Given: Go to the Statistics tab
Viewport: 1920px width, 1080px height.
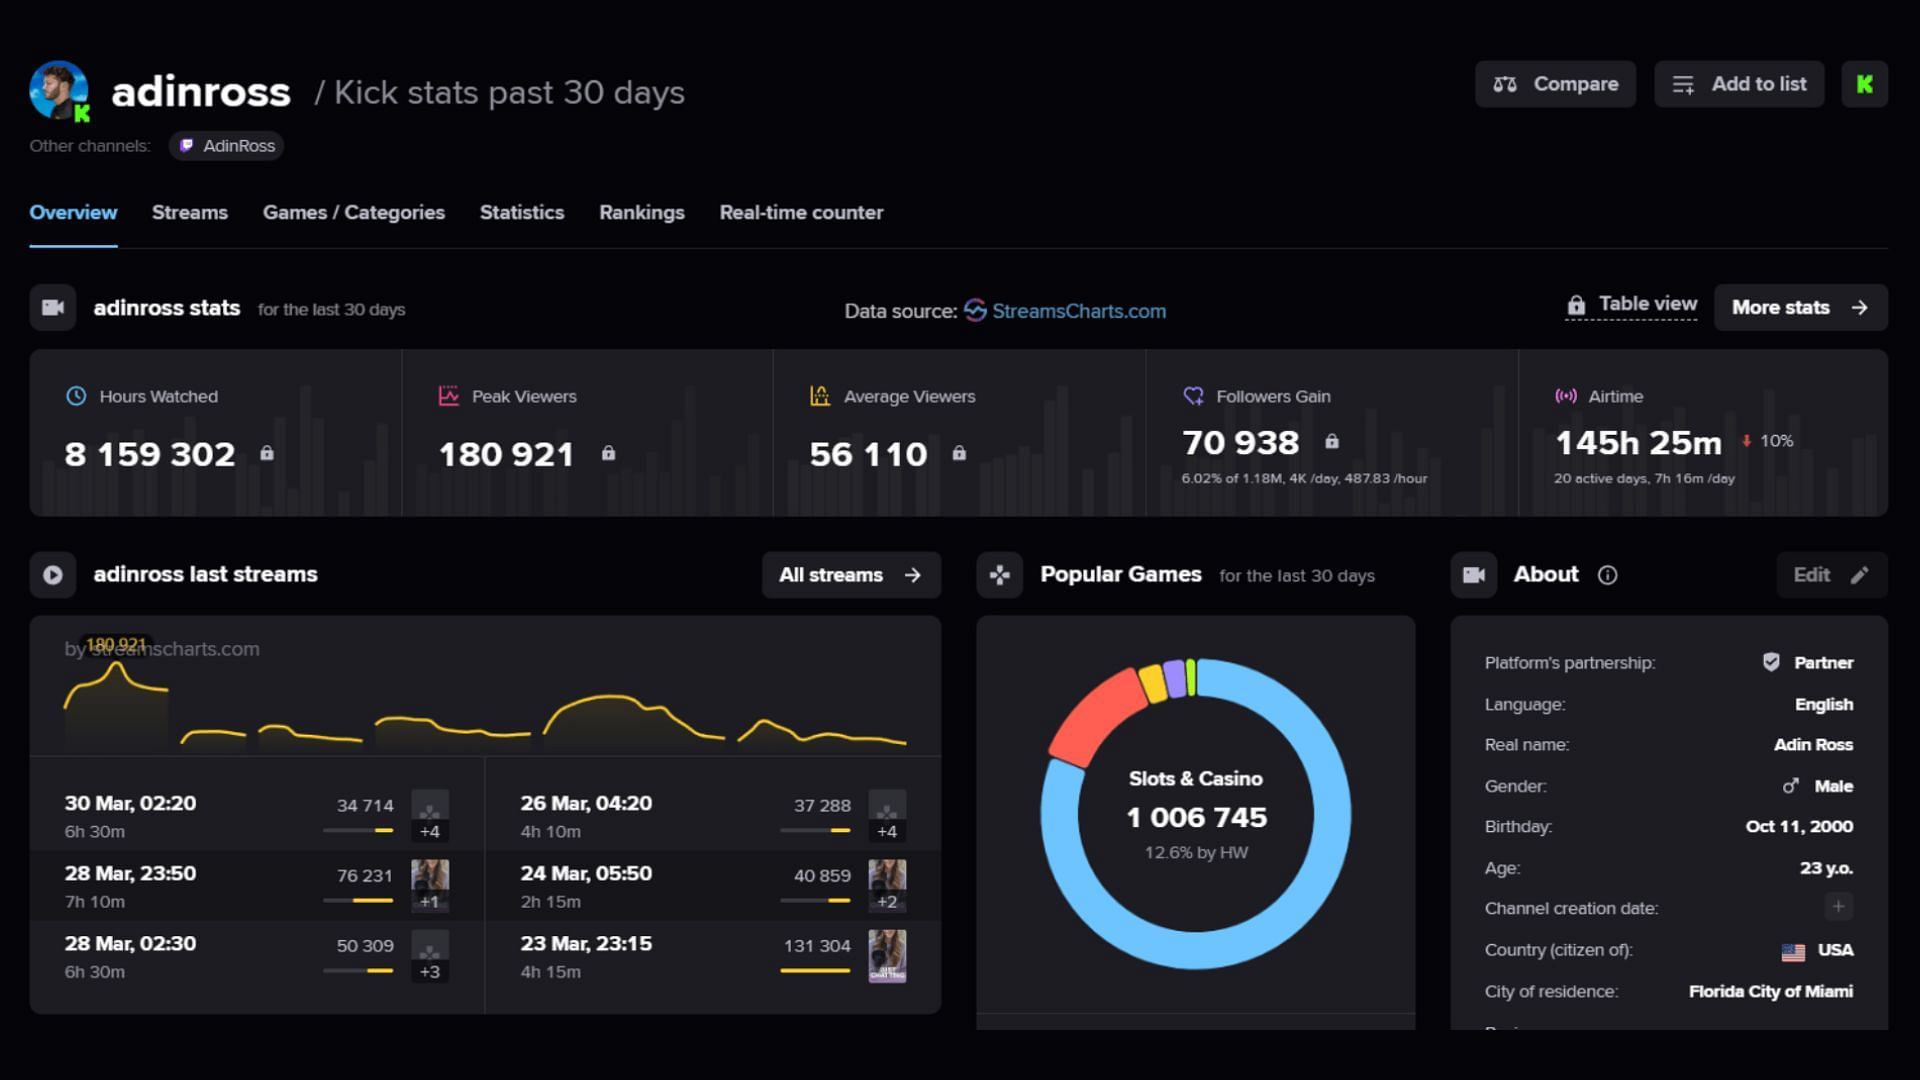Looking at the screenshot, I should 522,213.
